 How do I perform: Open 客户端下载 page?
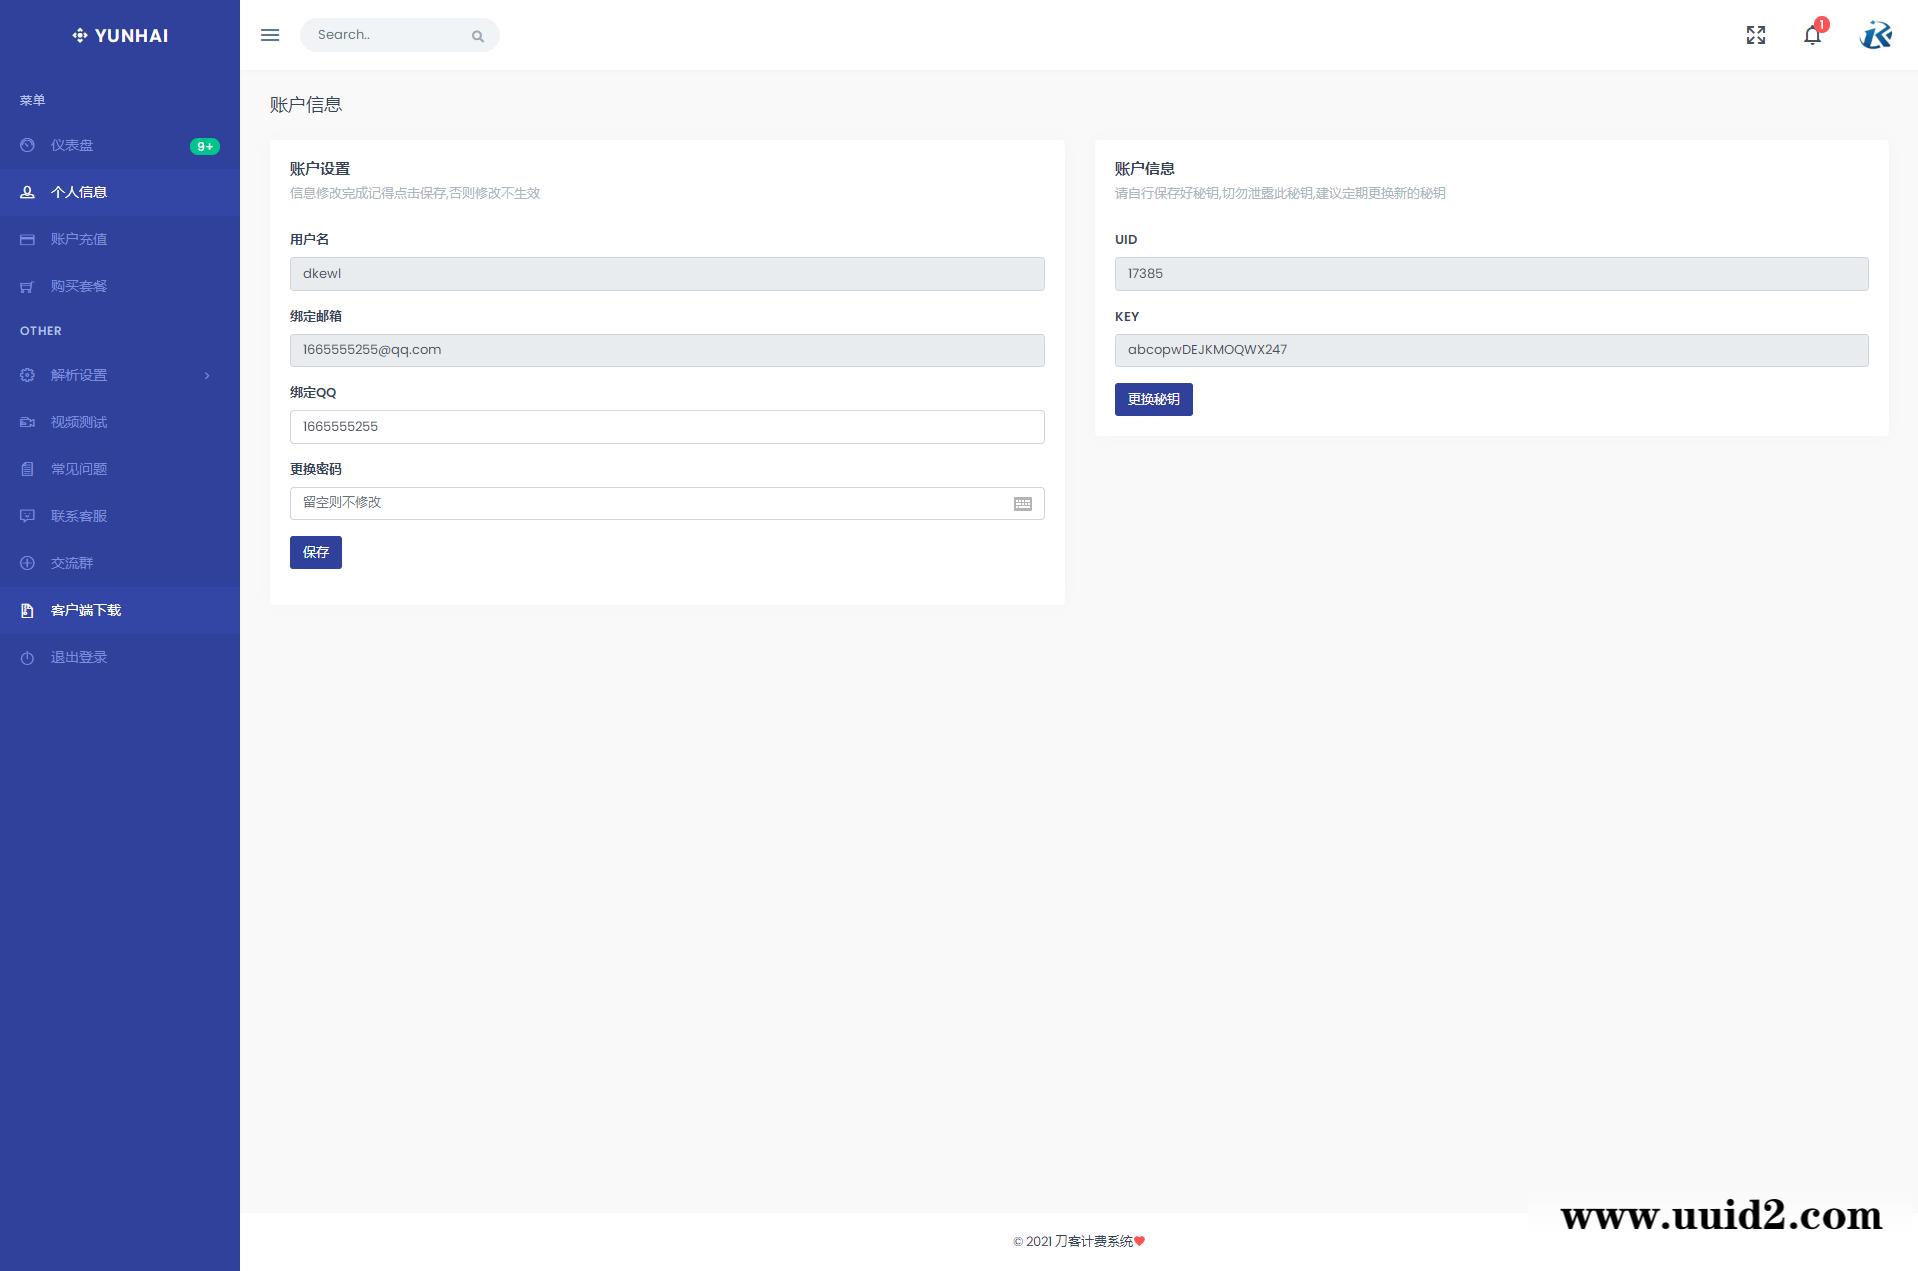click(86, 610)
